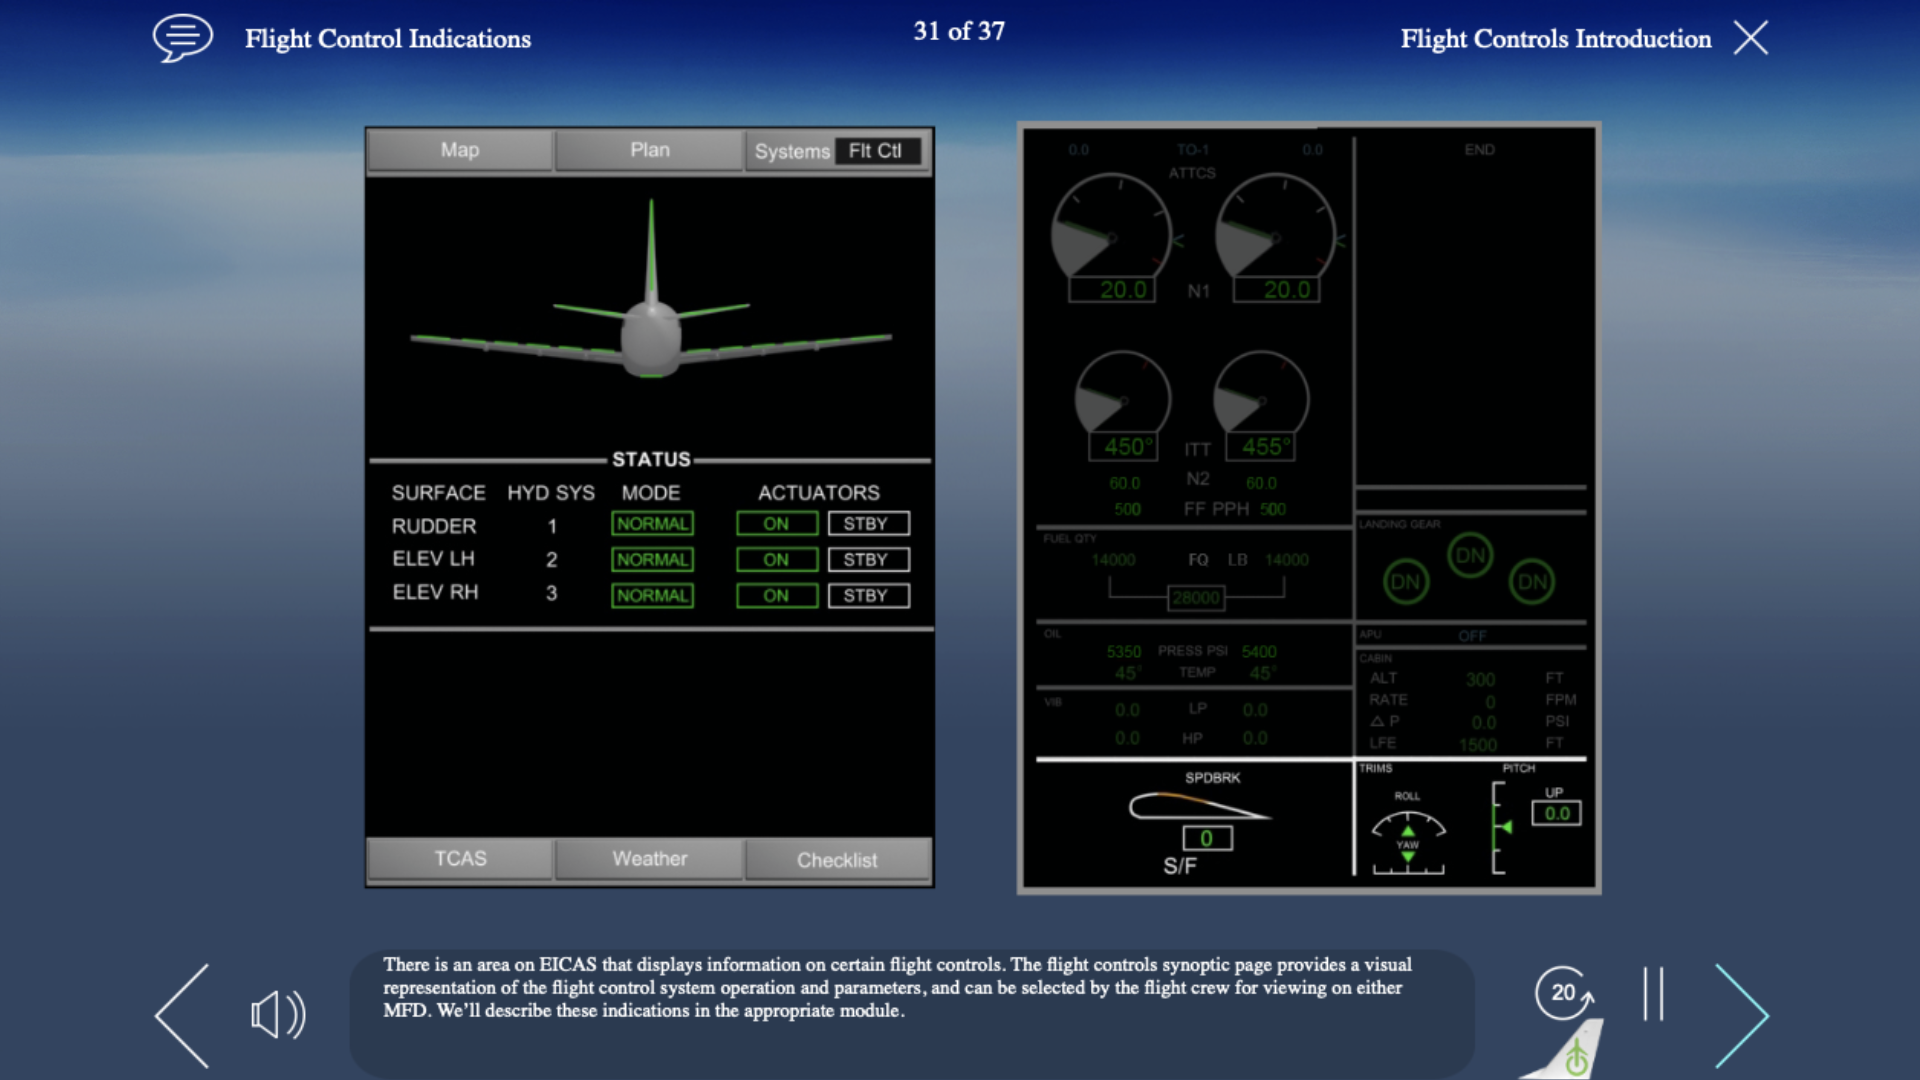
Task: Click the APU OFF status text
Action: (x=1472, y=636)
